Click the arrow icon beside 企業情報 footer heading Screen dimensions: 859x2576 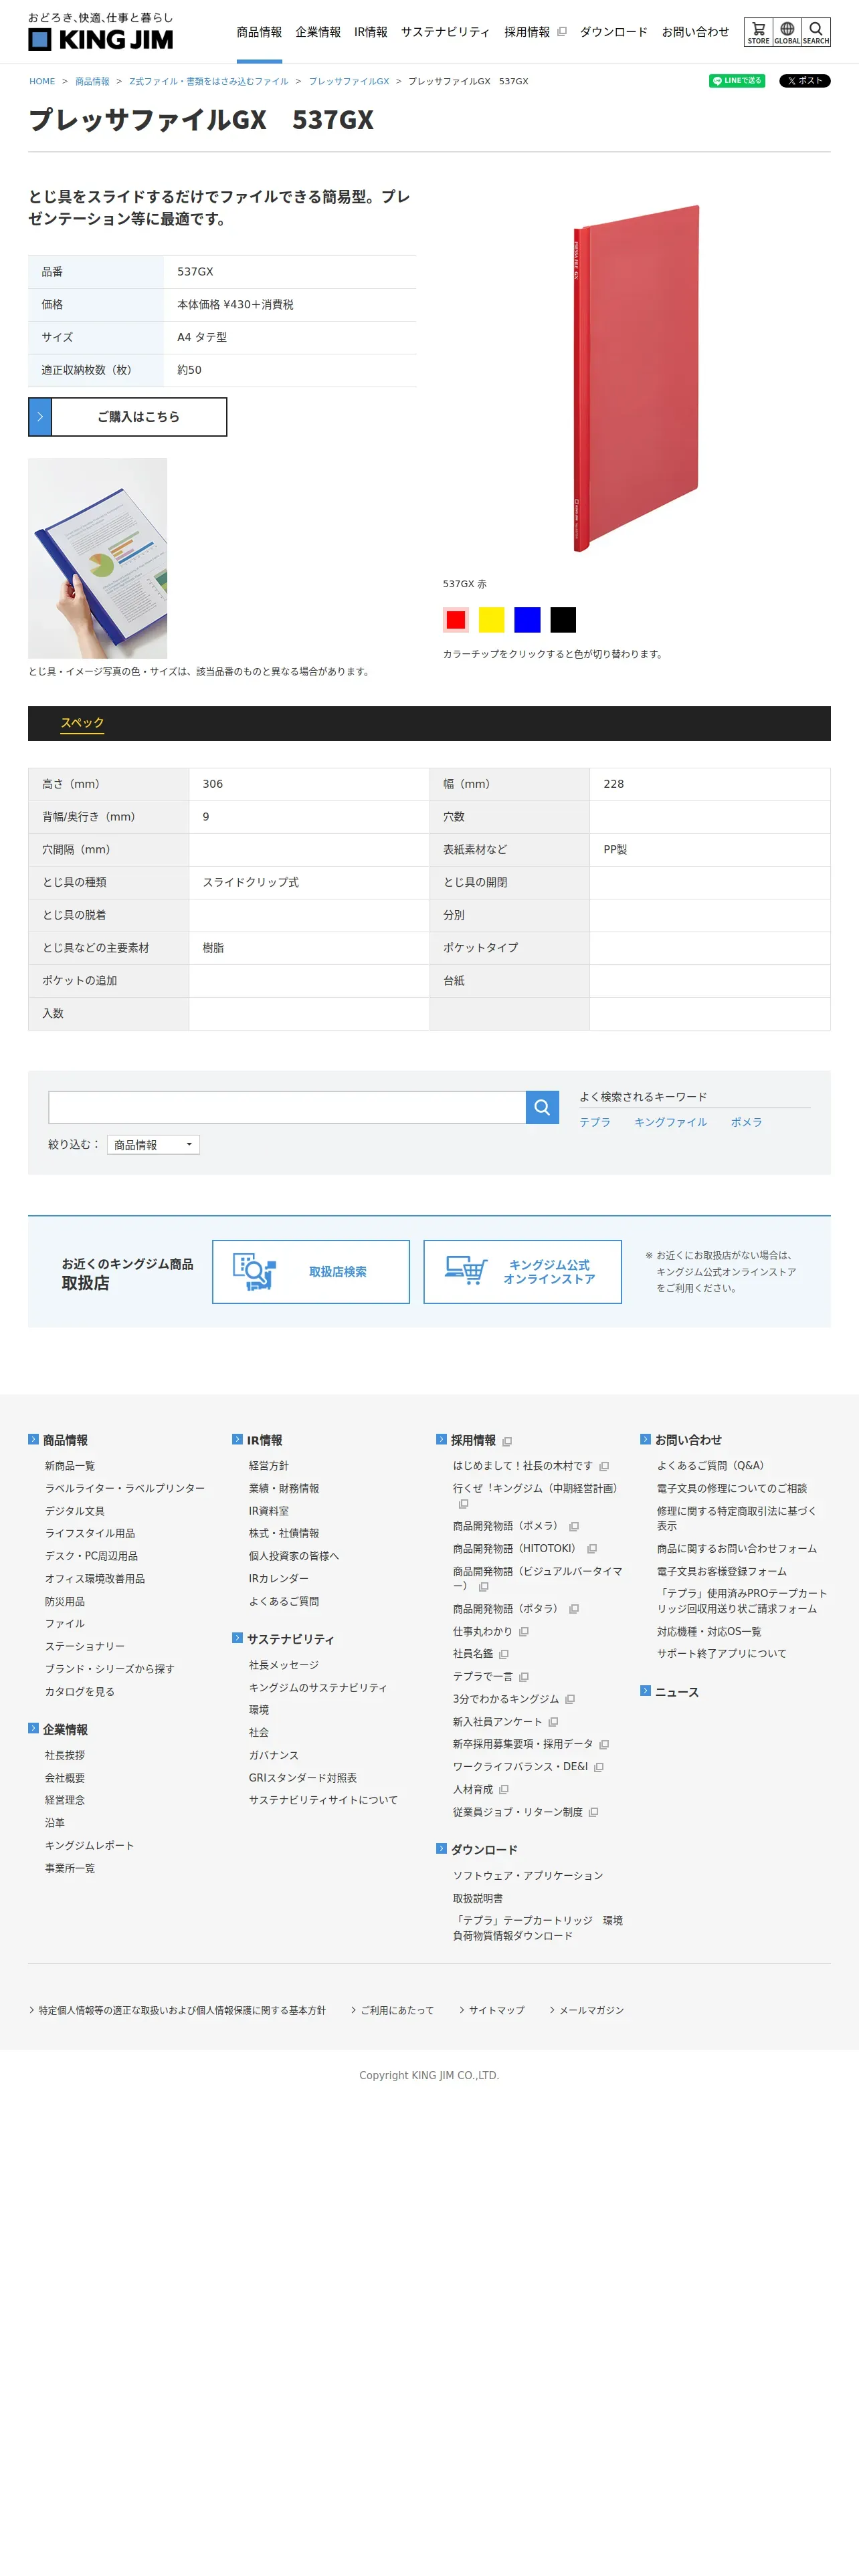click(x=33, y=1729)
